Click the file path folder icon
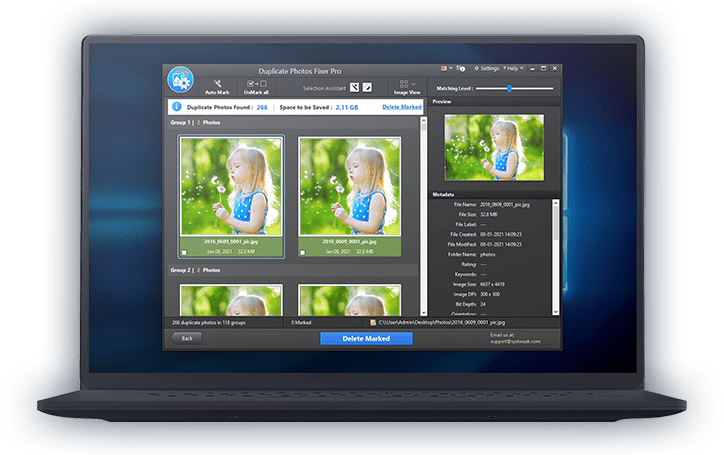The image size is (724, 455). tap(372, 323)
